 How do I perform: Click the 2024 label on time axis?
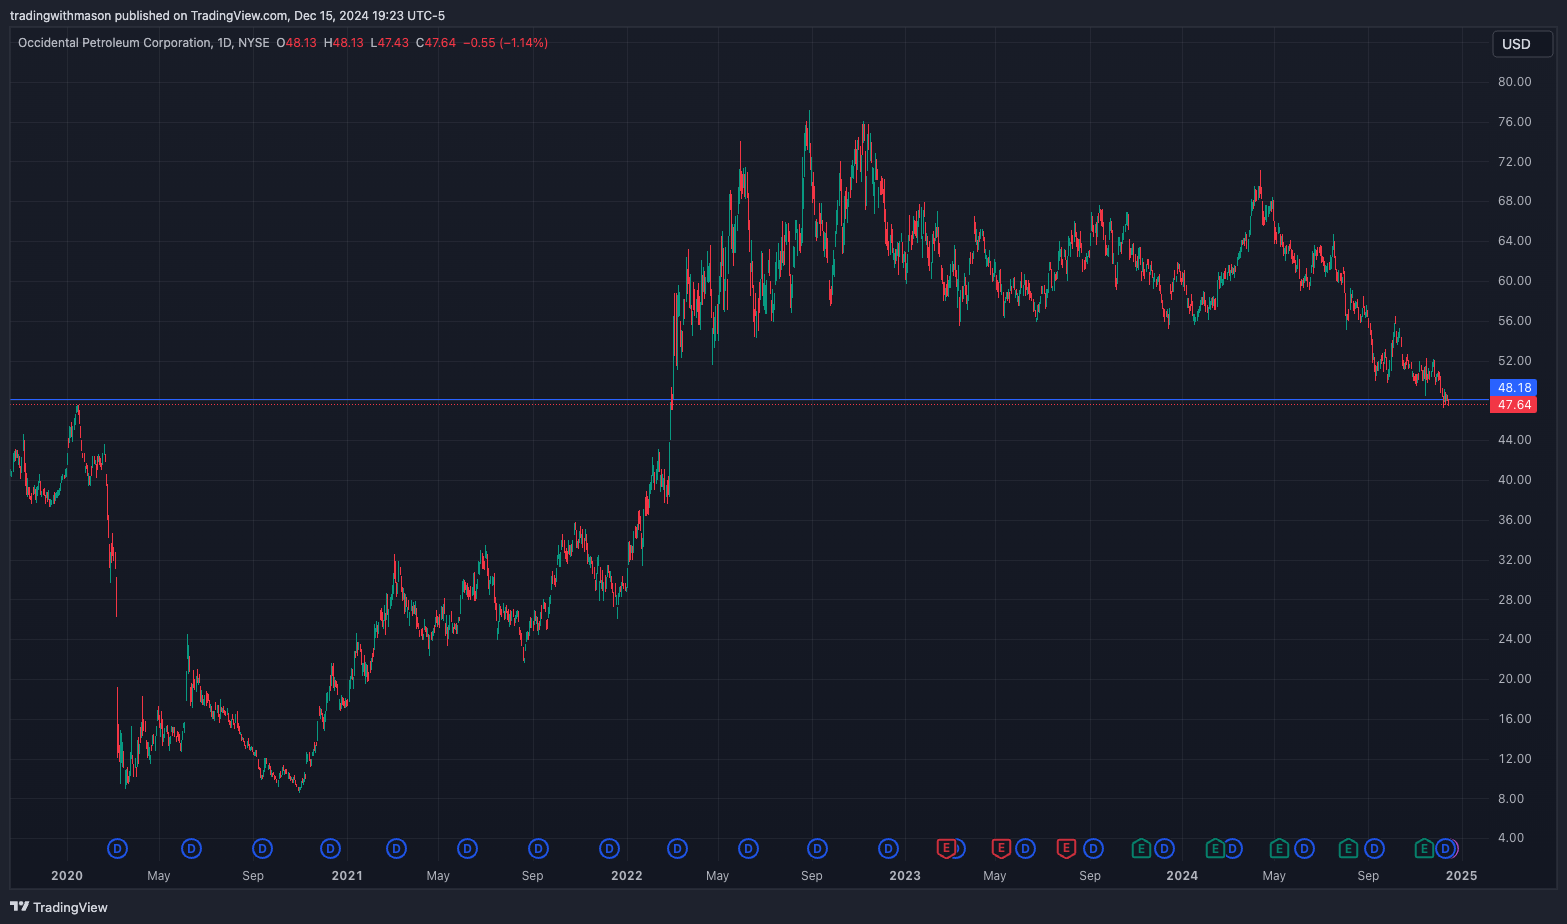(x=1182, y=876)
